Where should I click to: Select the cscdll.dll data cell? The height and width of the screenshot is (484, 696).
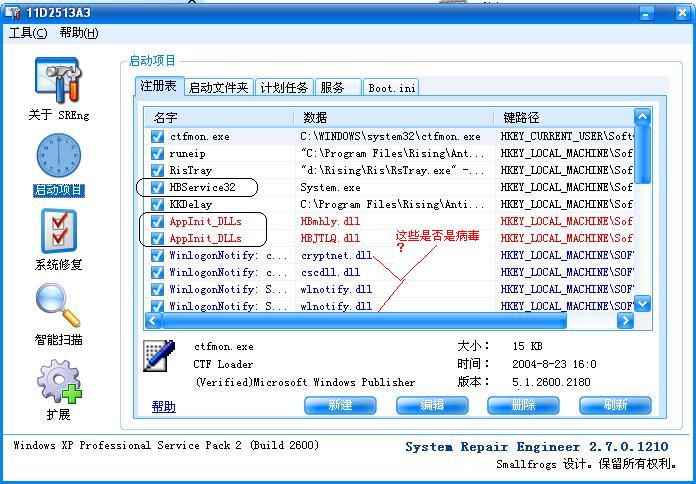point(330,272)
